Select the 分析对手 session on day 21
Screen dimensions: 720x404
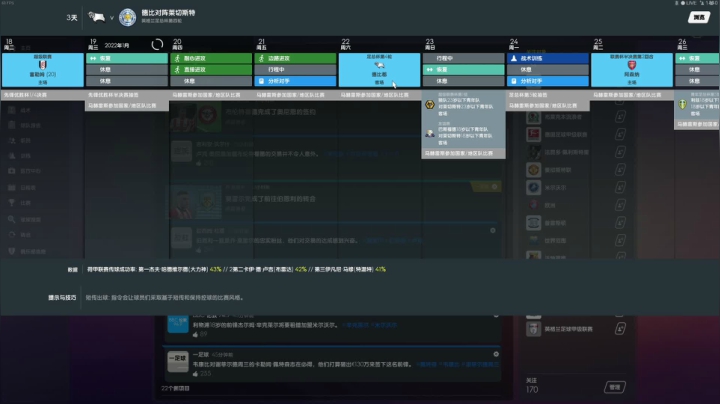pos(295,81)
